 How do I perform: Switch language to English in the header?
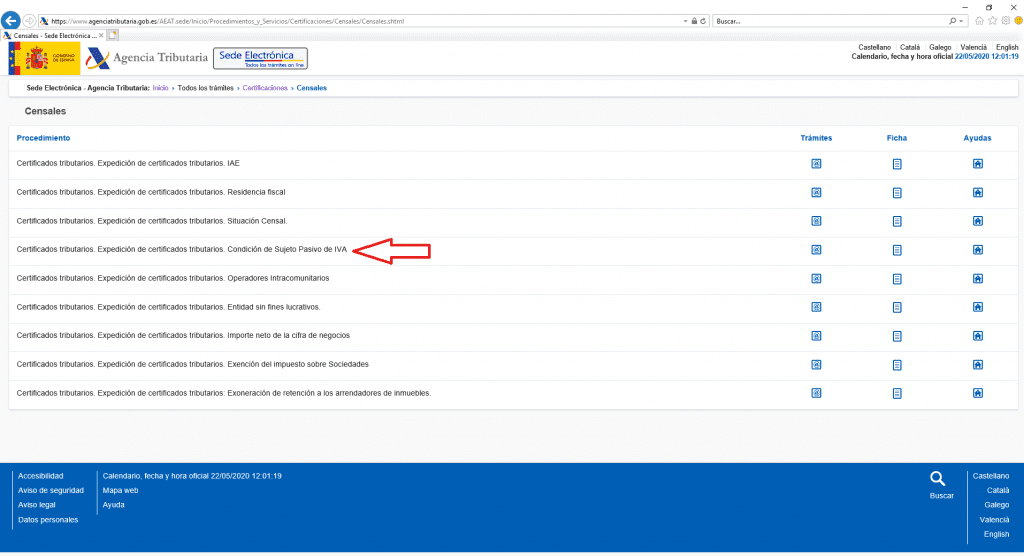point(1006,47)
